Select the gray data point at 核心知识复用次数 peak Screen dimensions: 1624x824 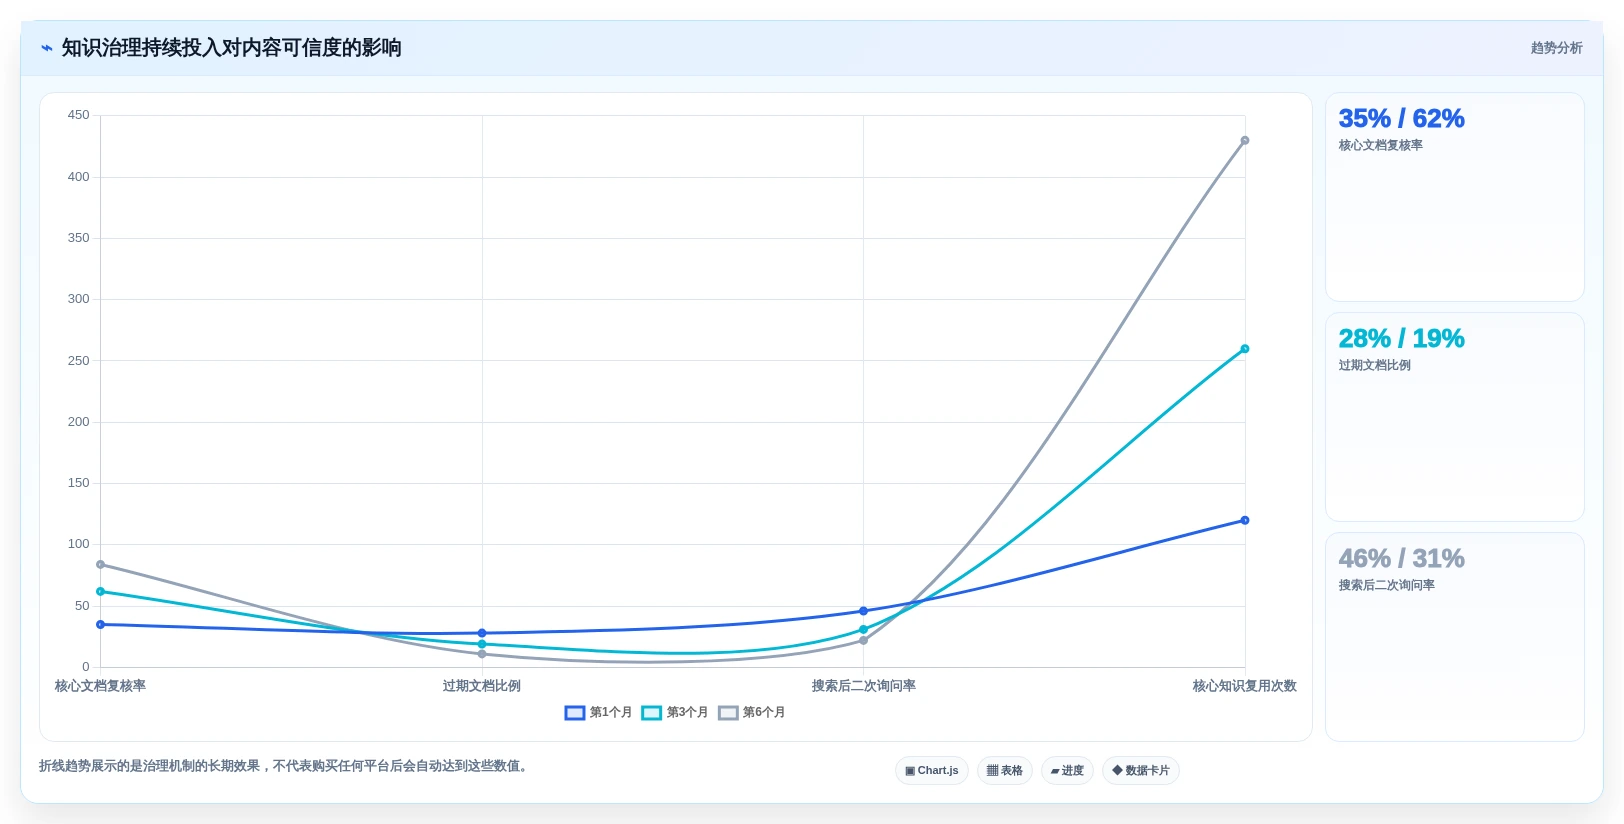1245,141
